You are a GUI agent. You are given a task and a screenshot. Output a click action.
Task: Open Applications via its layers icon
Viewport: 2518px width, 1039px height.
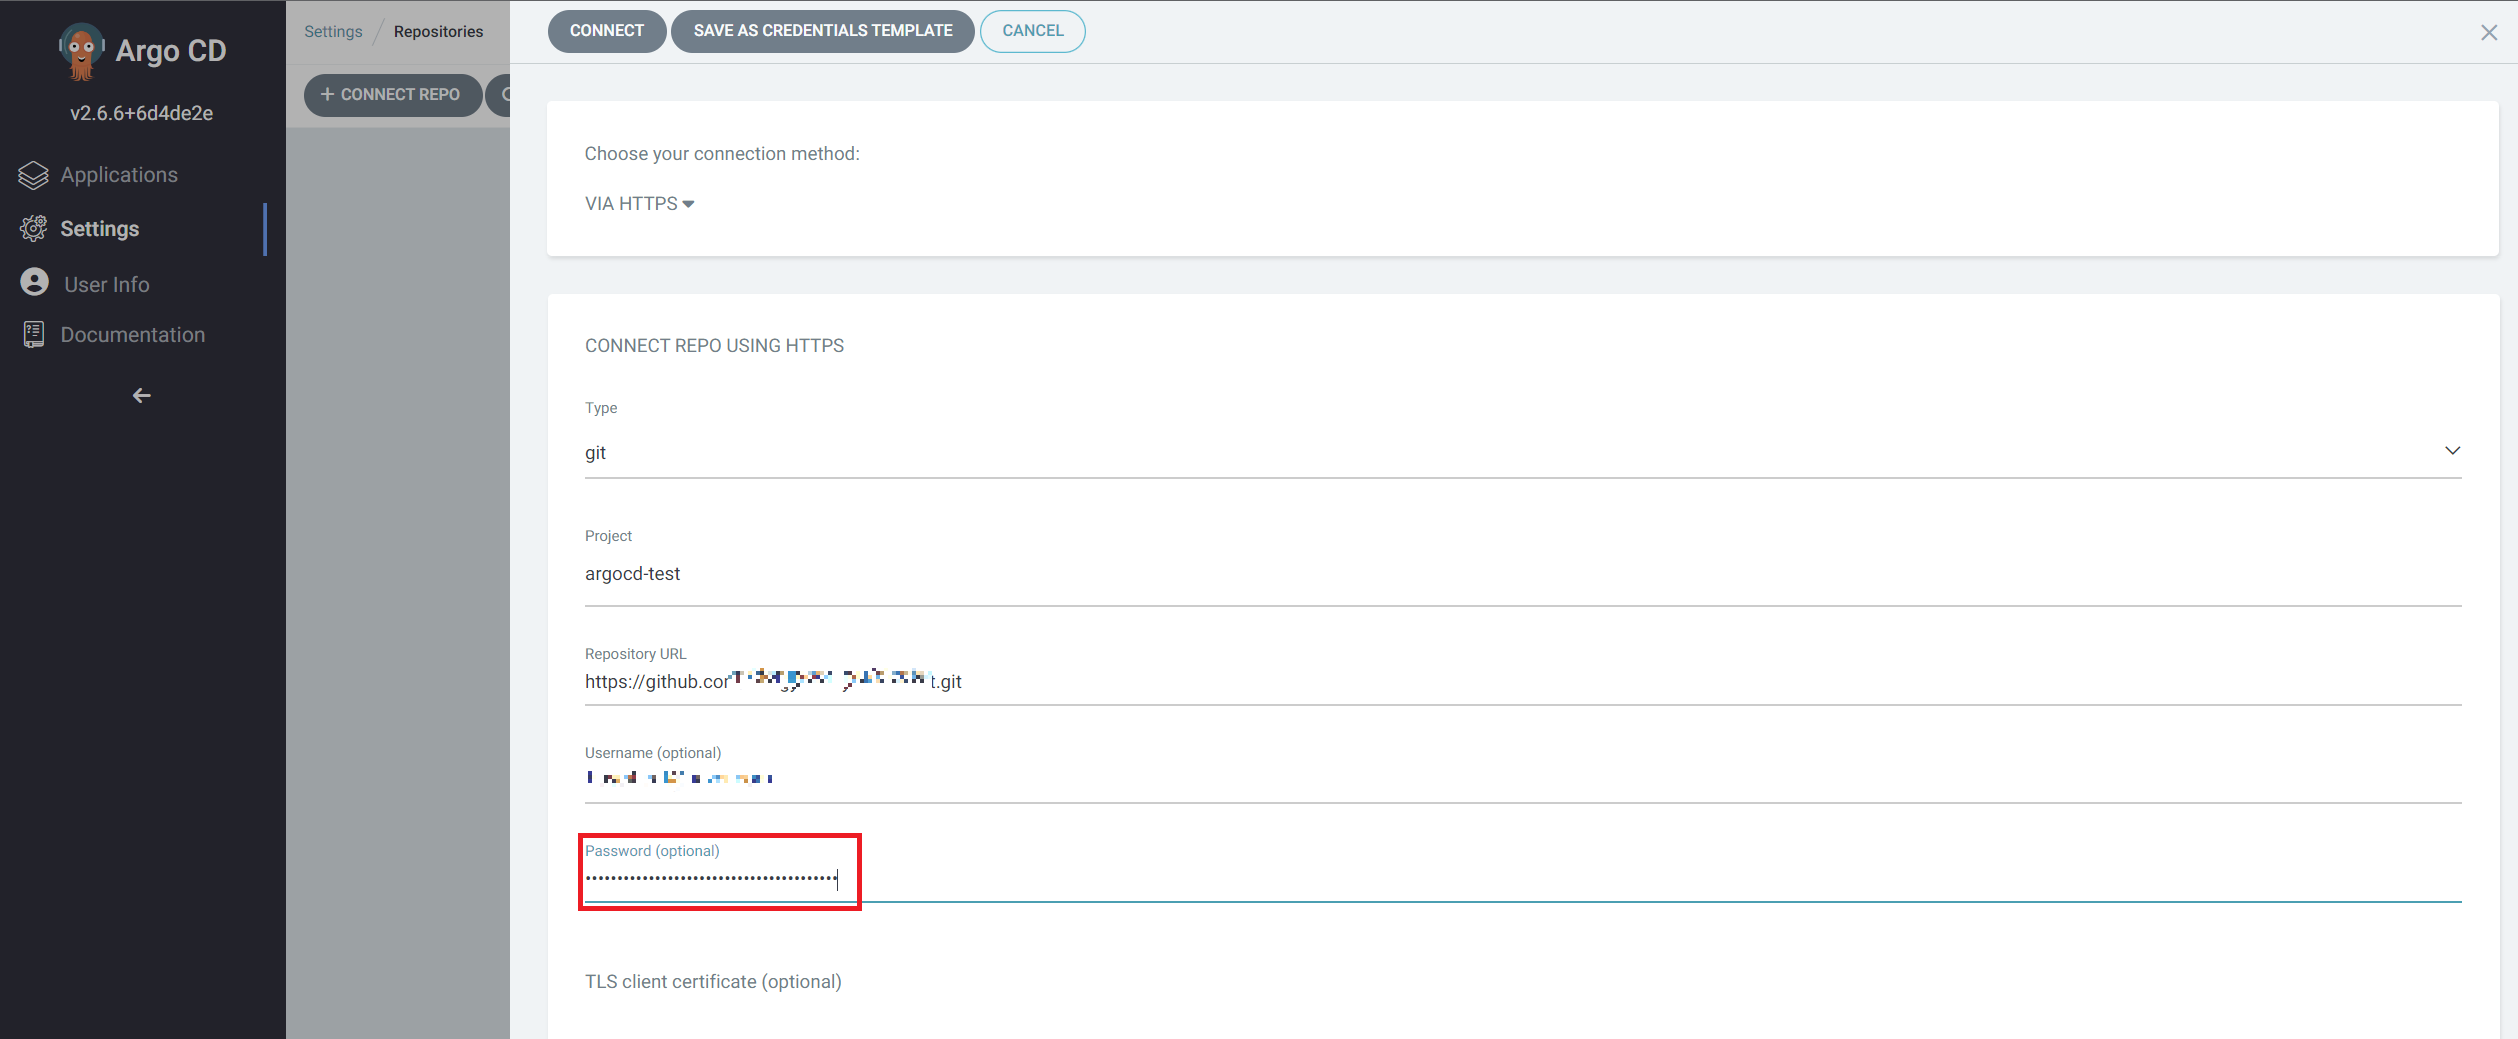coord(33,175)
